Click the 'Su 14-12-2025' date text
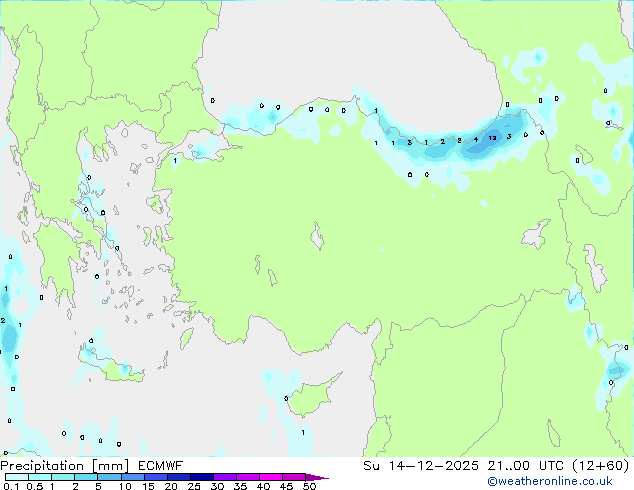This screenshot has height=490, width=634. point(421,466)
